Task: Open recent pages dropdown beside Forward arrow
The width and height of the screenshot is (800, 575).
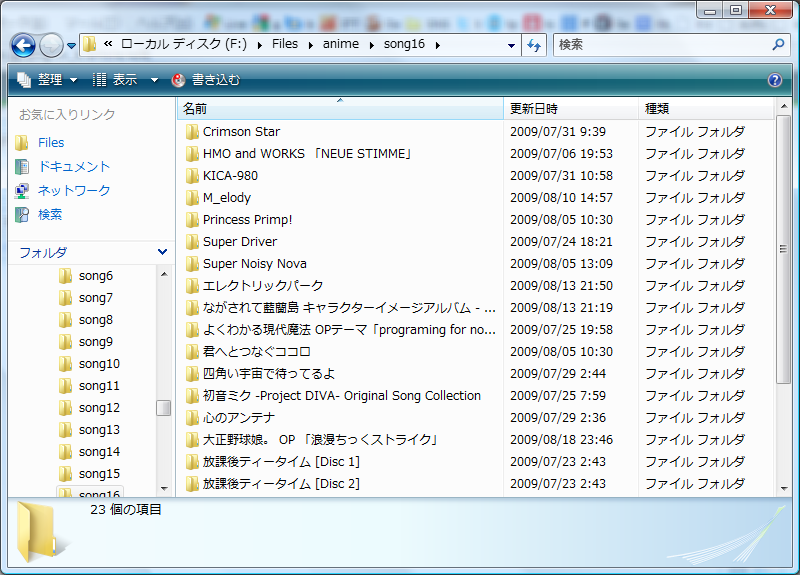Action: (71, 45)
